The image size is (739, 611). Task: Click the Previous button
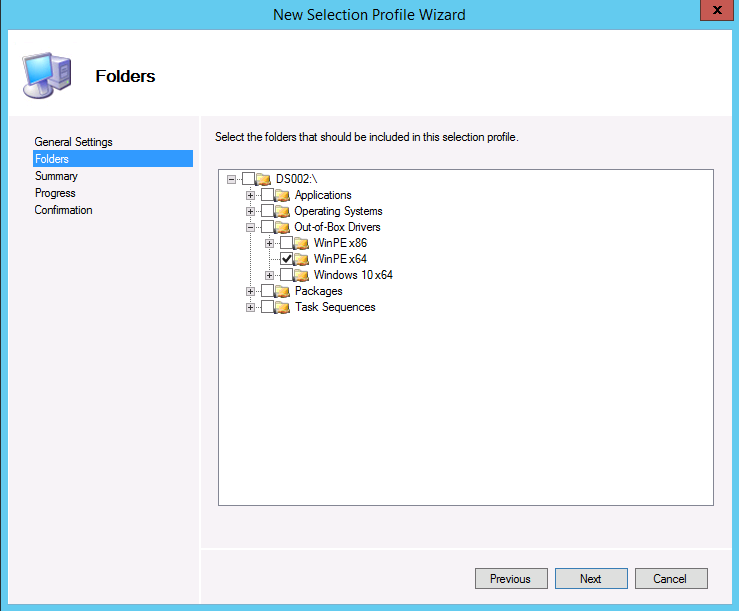(x=510, y=579)
